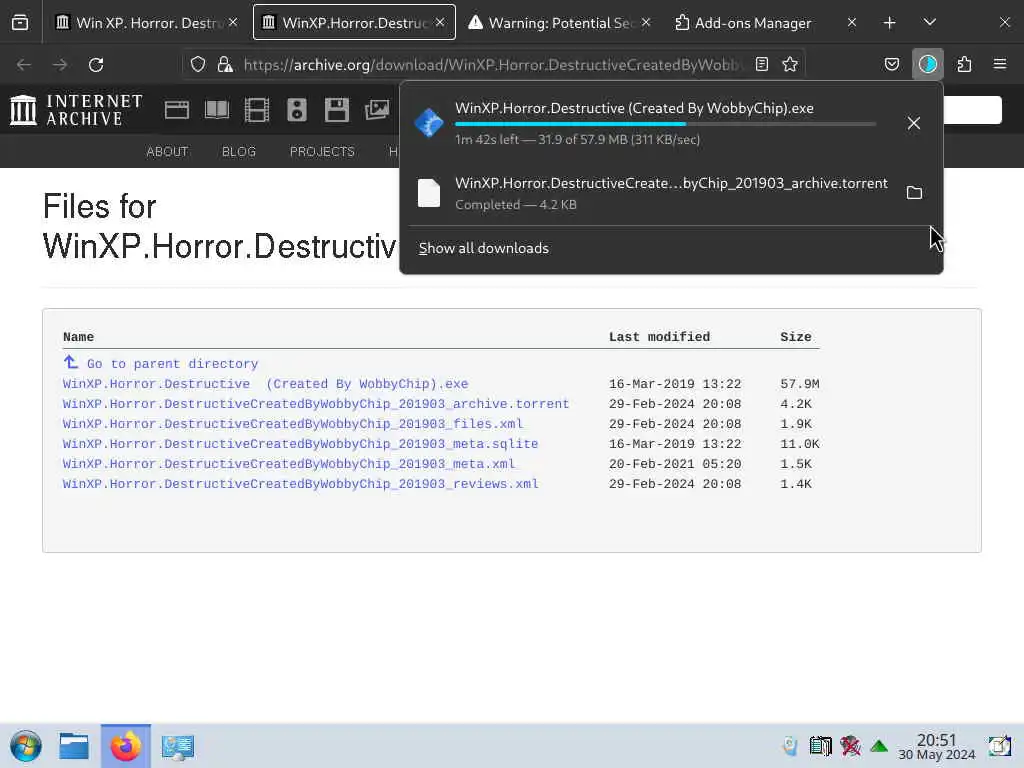Open the _201903_meta.sqlite link
Image resolution: width=1024 pixels, height=768 pixels.
300,444
